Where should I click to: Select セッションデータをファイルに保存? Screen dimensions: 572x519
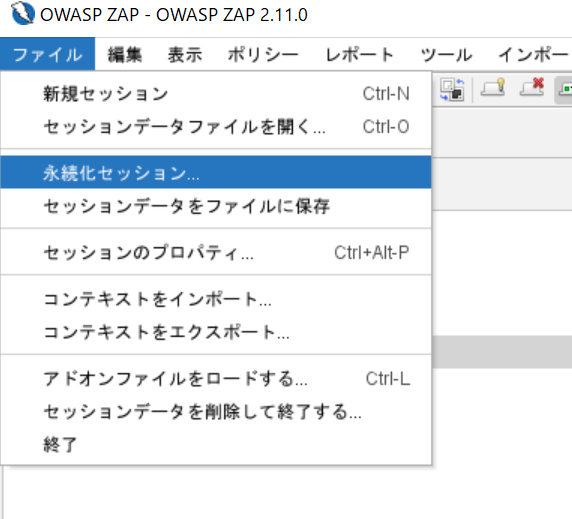(x=216, y=206)
